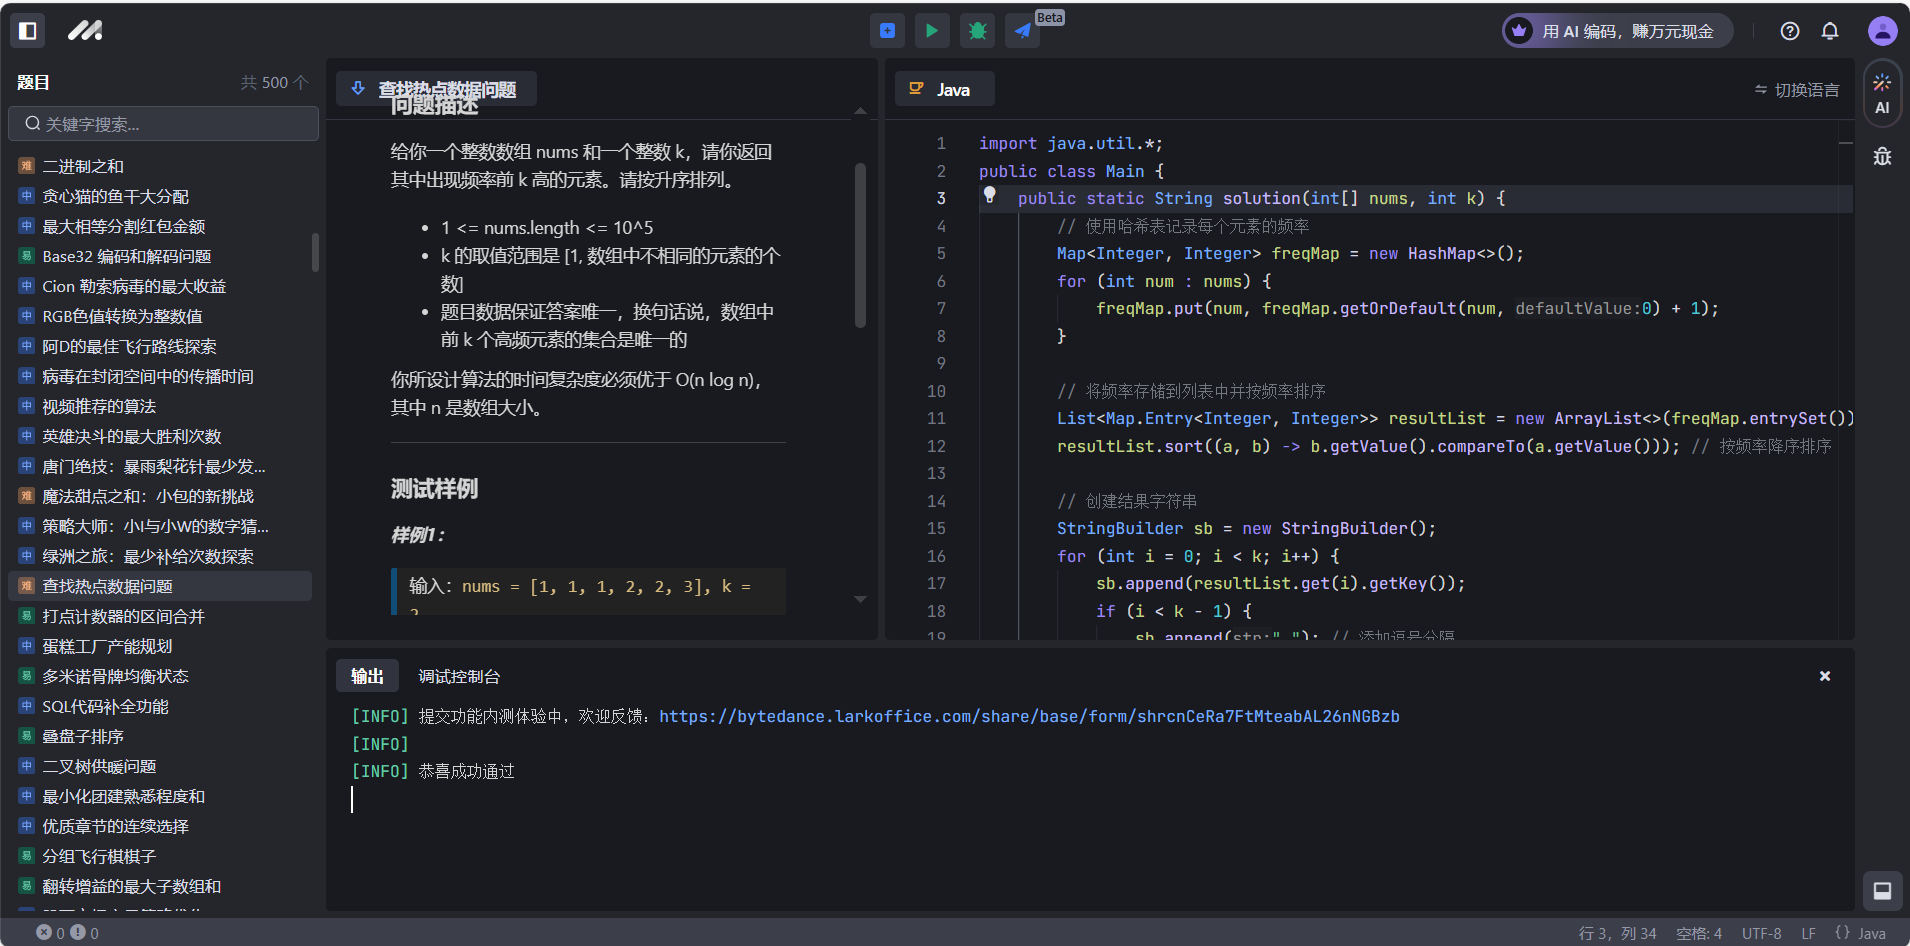Click the description scroll-up arrow
Screen dimensions: 1910x946
pyautogui.click(x=860, y=111)
